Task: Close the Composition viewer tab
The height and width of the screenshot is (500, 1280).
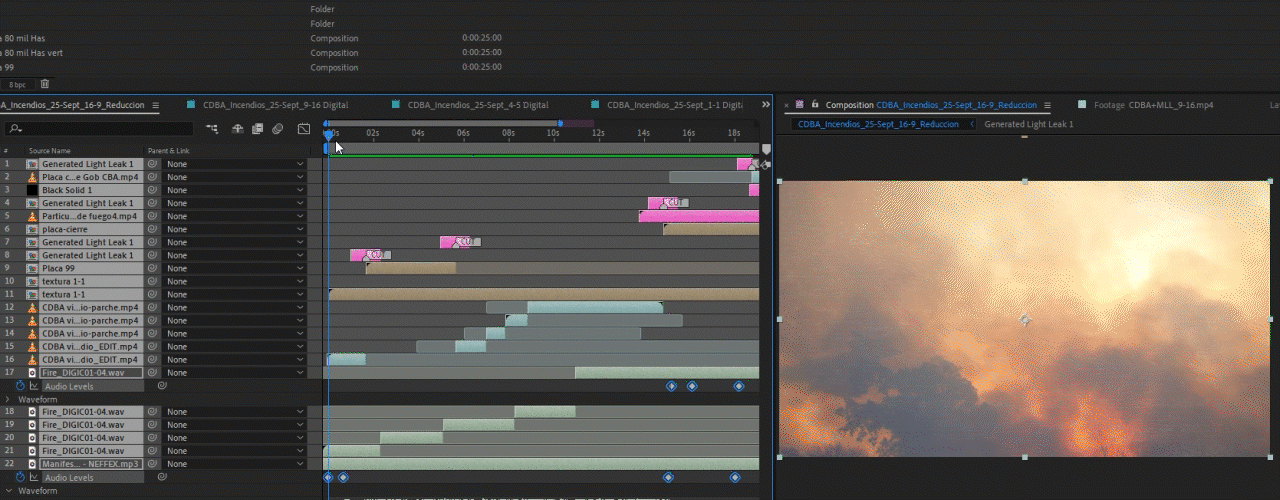Action: click(786, 104)
